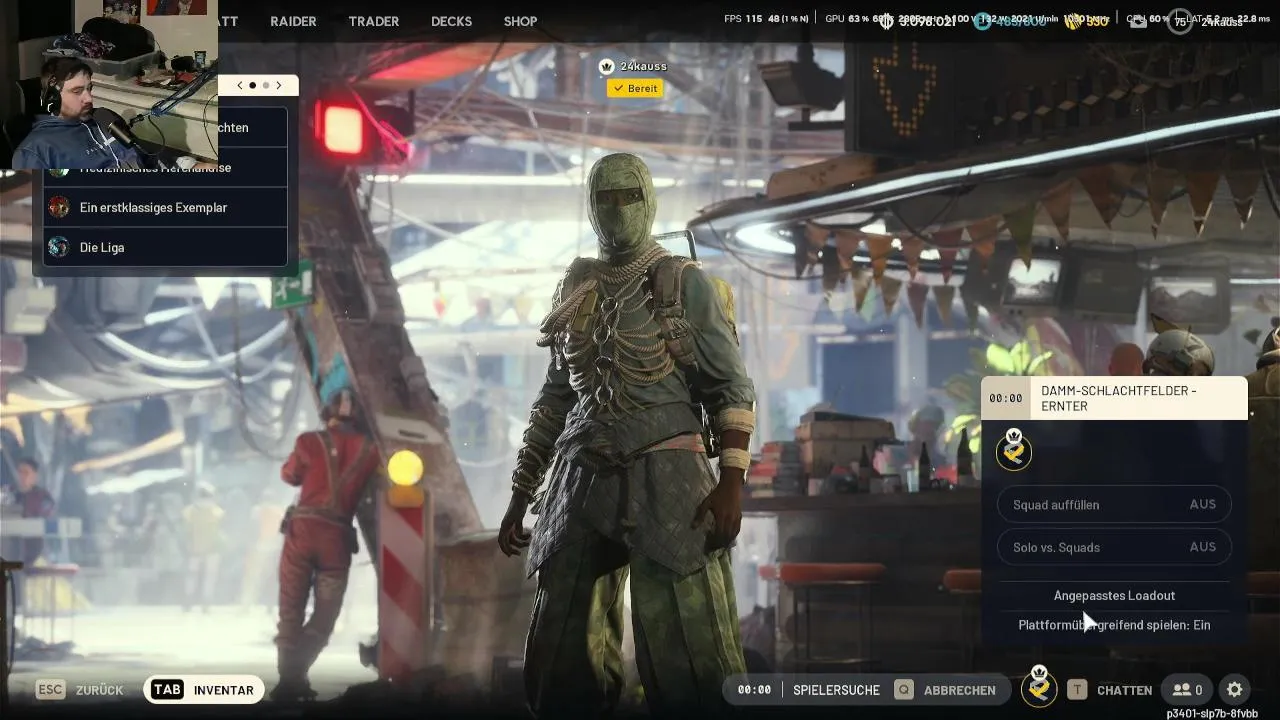Click the teal currency icon in top bar
1280x720 pixels.
[x=983, y=21]
